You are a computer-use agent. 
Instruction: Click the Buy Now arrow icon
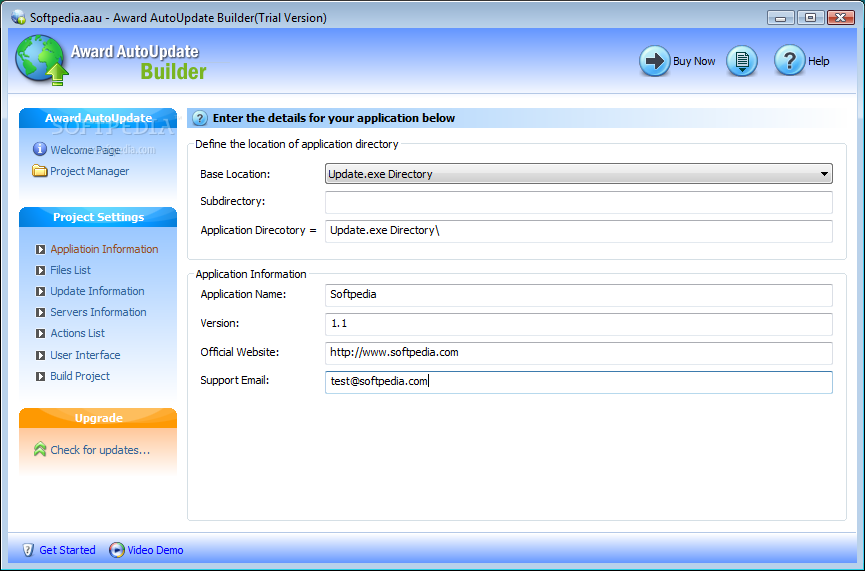tap(654, 61)
